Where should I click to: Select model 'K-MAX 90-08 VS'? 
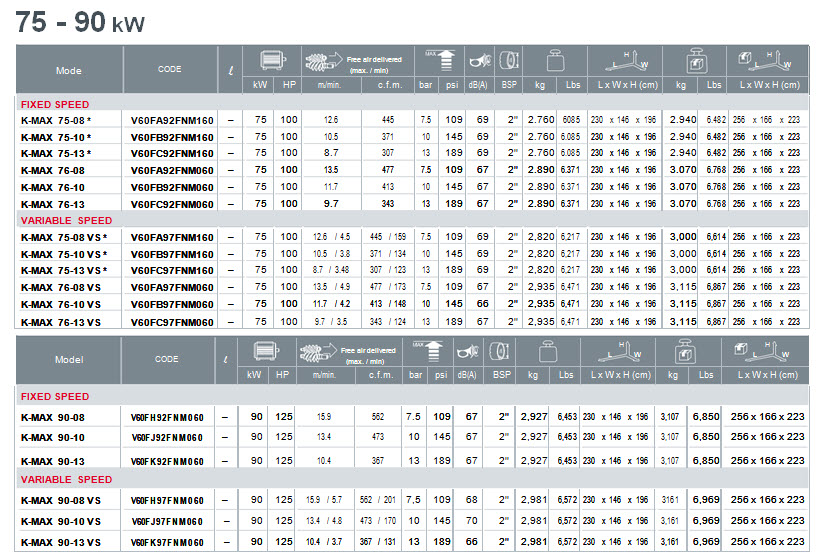(61, 500)
